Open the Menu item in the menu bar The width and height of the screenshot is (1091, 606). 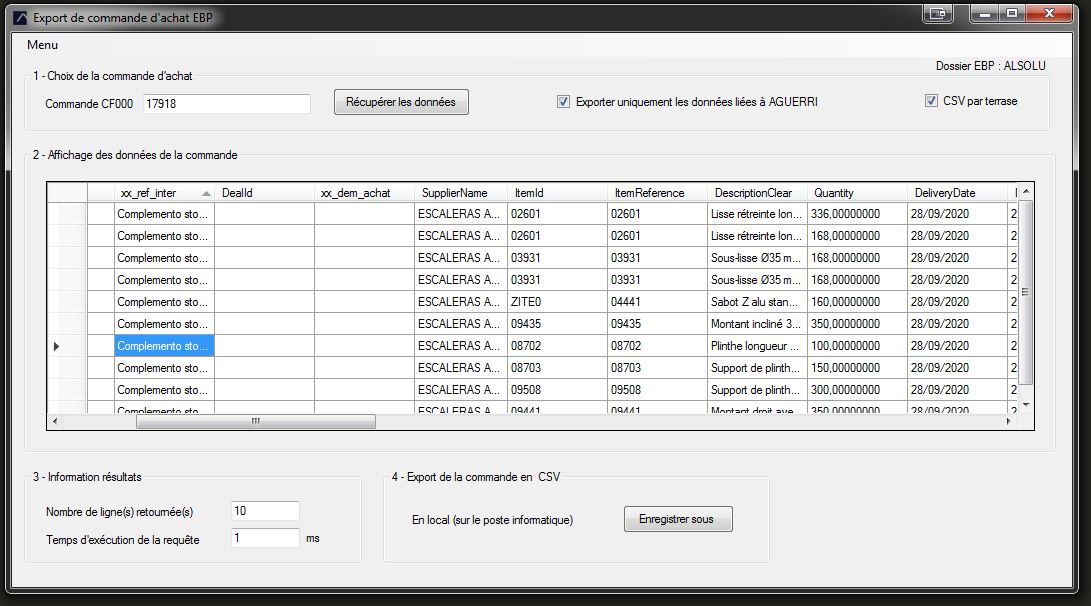click(42, 45)
